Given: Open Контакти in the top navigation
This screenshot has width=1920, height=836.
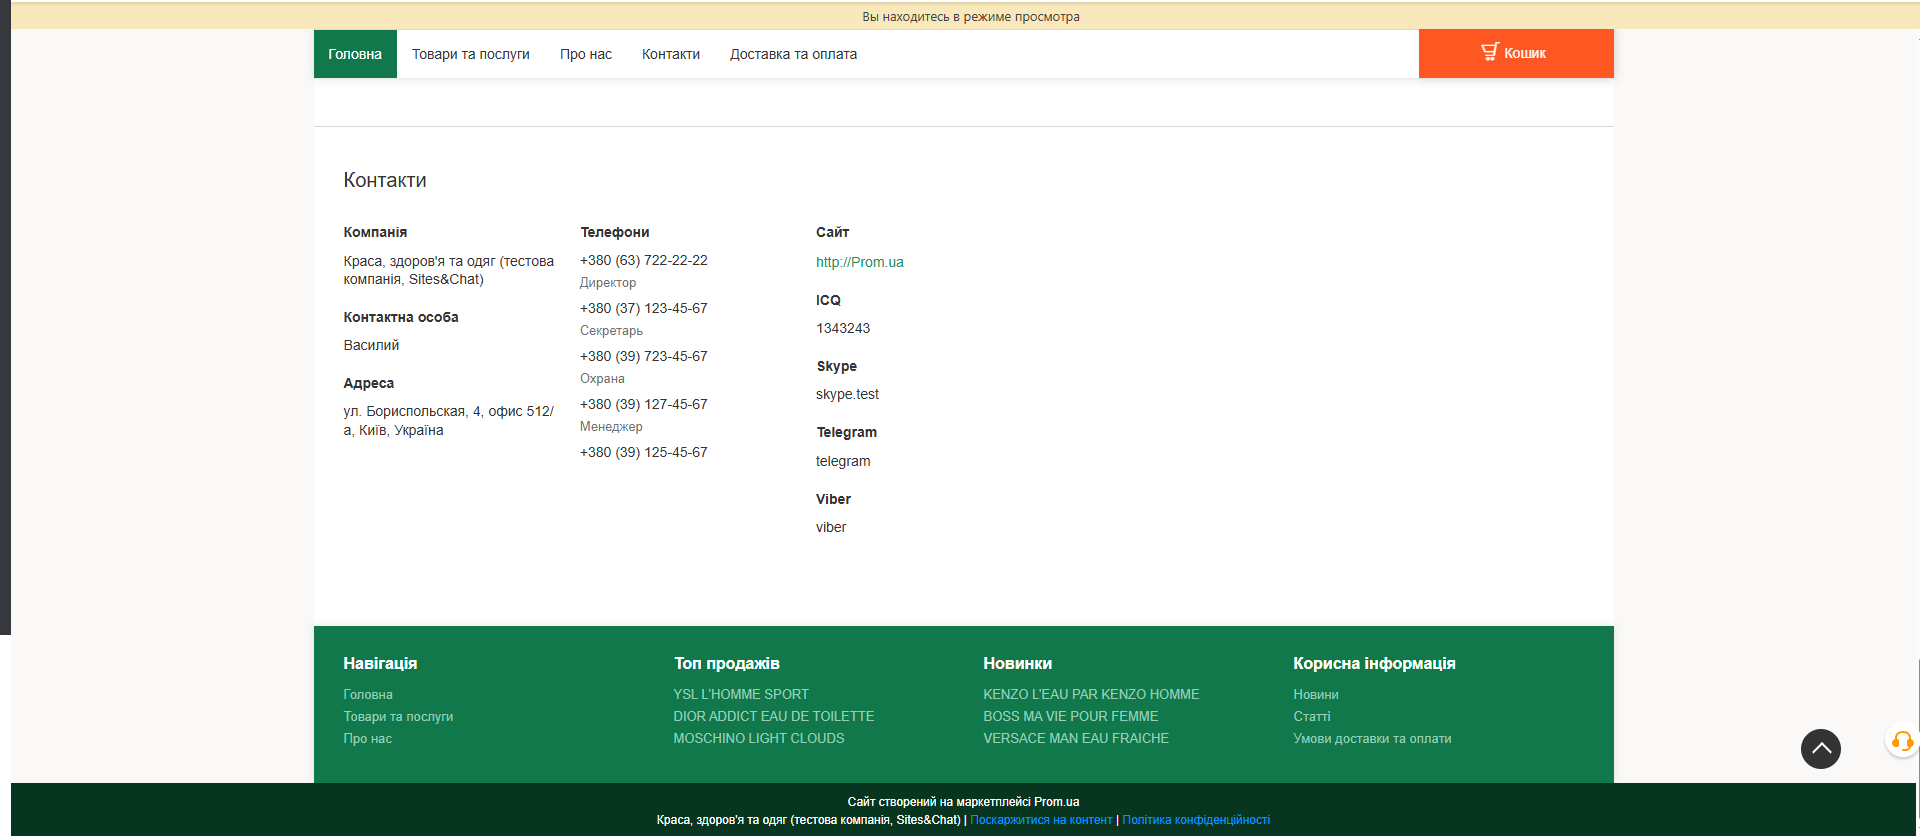Looking at the screenshot, I should 670,54.
